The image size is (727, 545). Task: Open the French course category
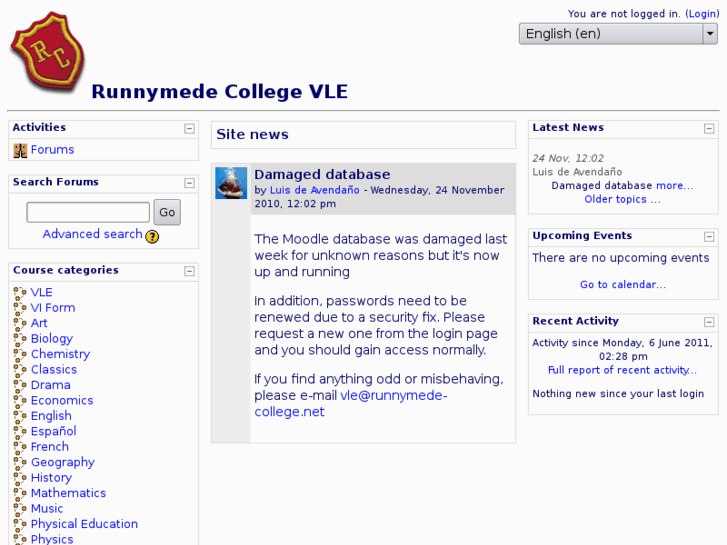[50, 447]
